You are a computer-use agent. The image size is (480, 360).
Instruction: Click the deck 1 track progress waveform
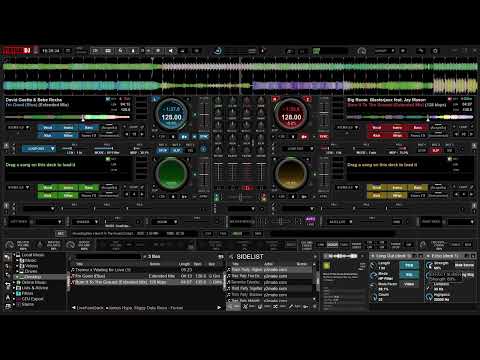[67, 117]
